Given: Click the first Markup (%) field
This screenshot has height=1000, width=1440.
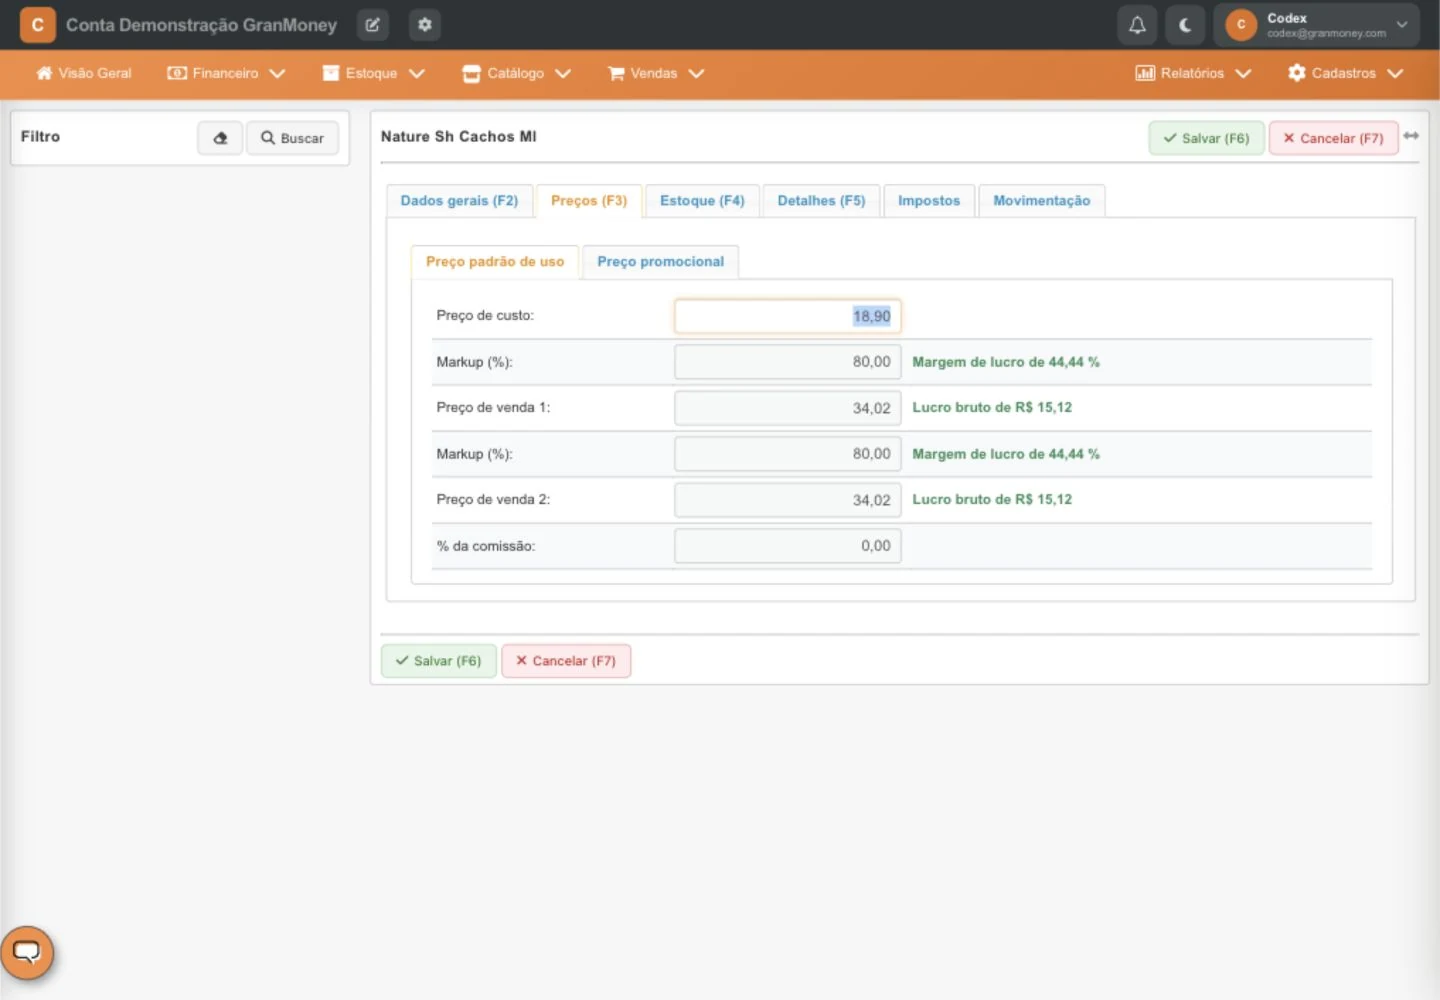Looking at the screenshot, I should [788, 362].
